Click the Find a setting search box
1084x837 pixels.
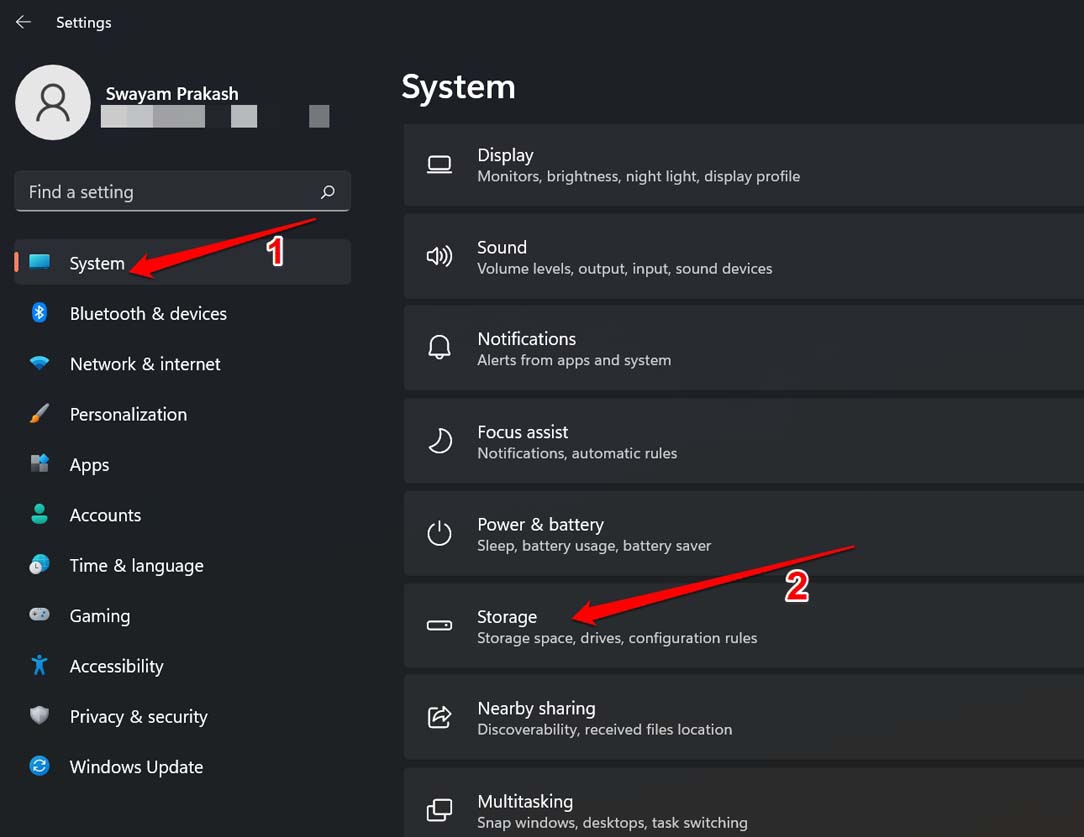coord(182,191)
